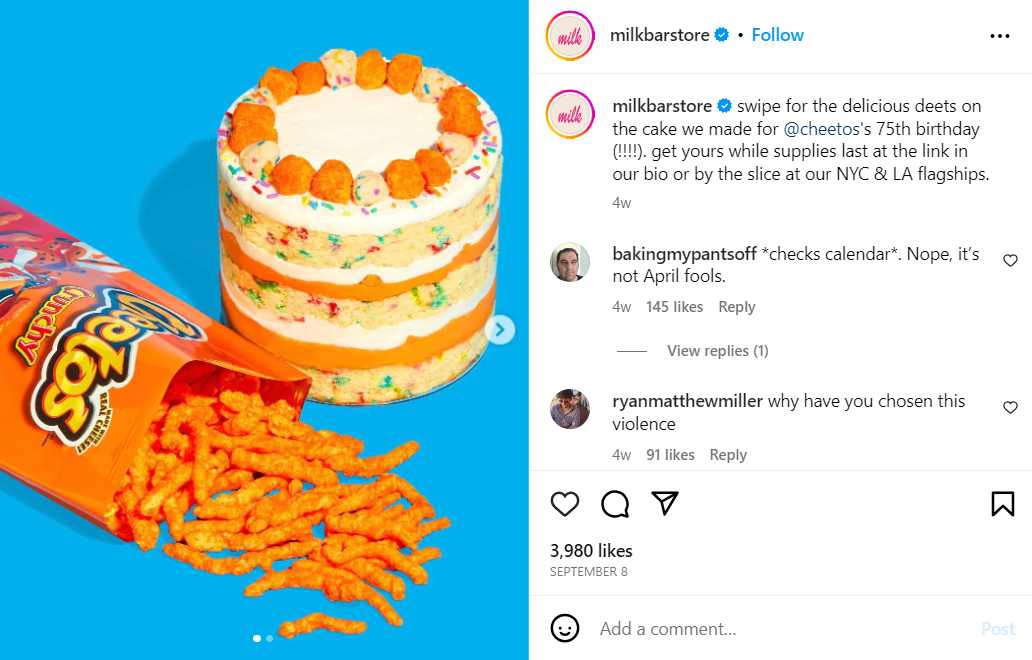The width and height of the screenshot is (1032, 660).
Task: Reply to ryanmatthewmiller's comment
Action: pos(727,454)
